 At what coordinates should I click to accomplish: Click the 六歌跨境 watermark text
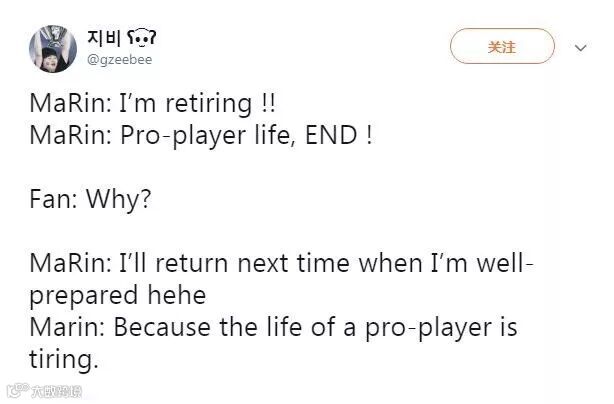click(56, 391)
